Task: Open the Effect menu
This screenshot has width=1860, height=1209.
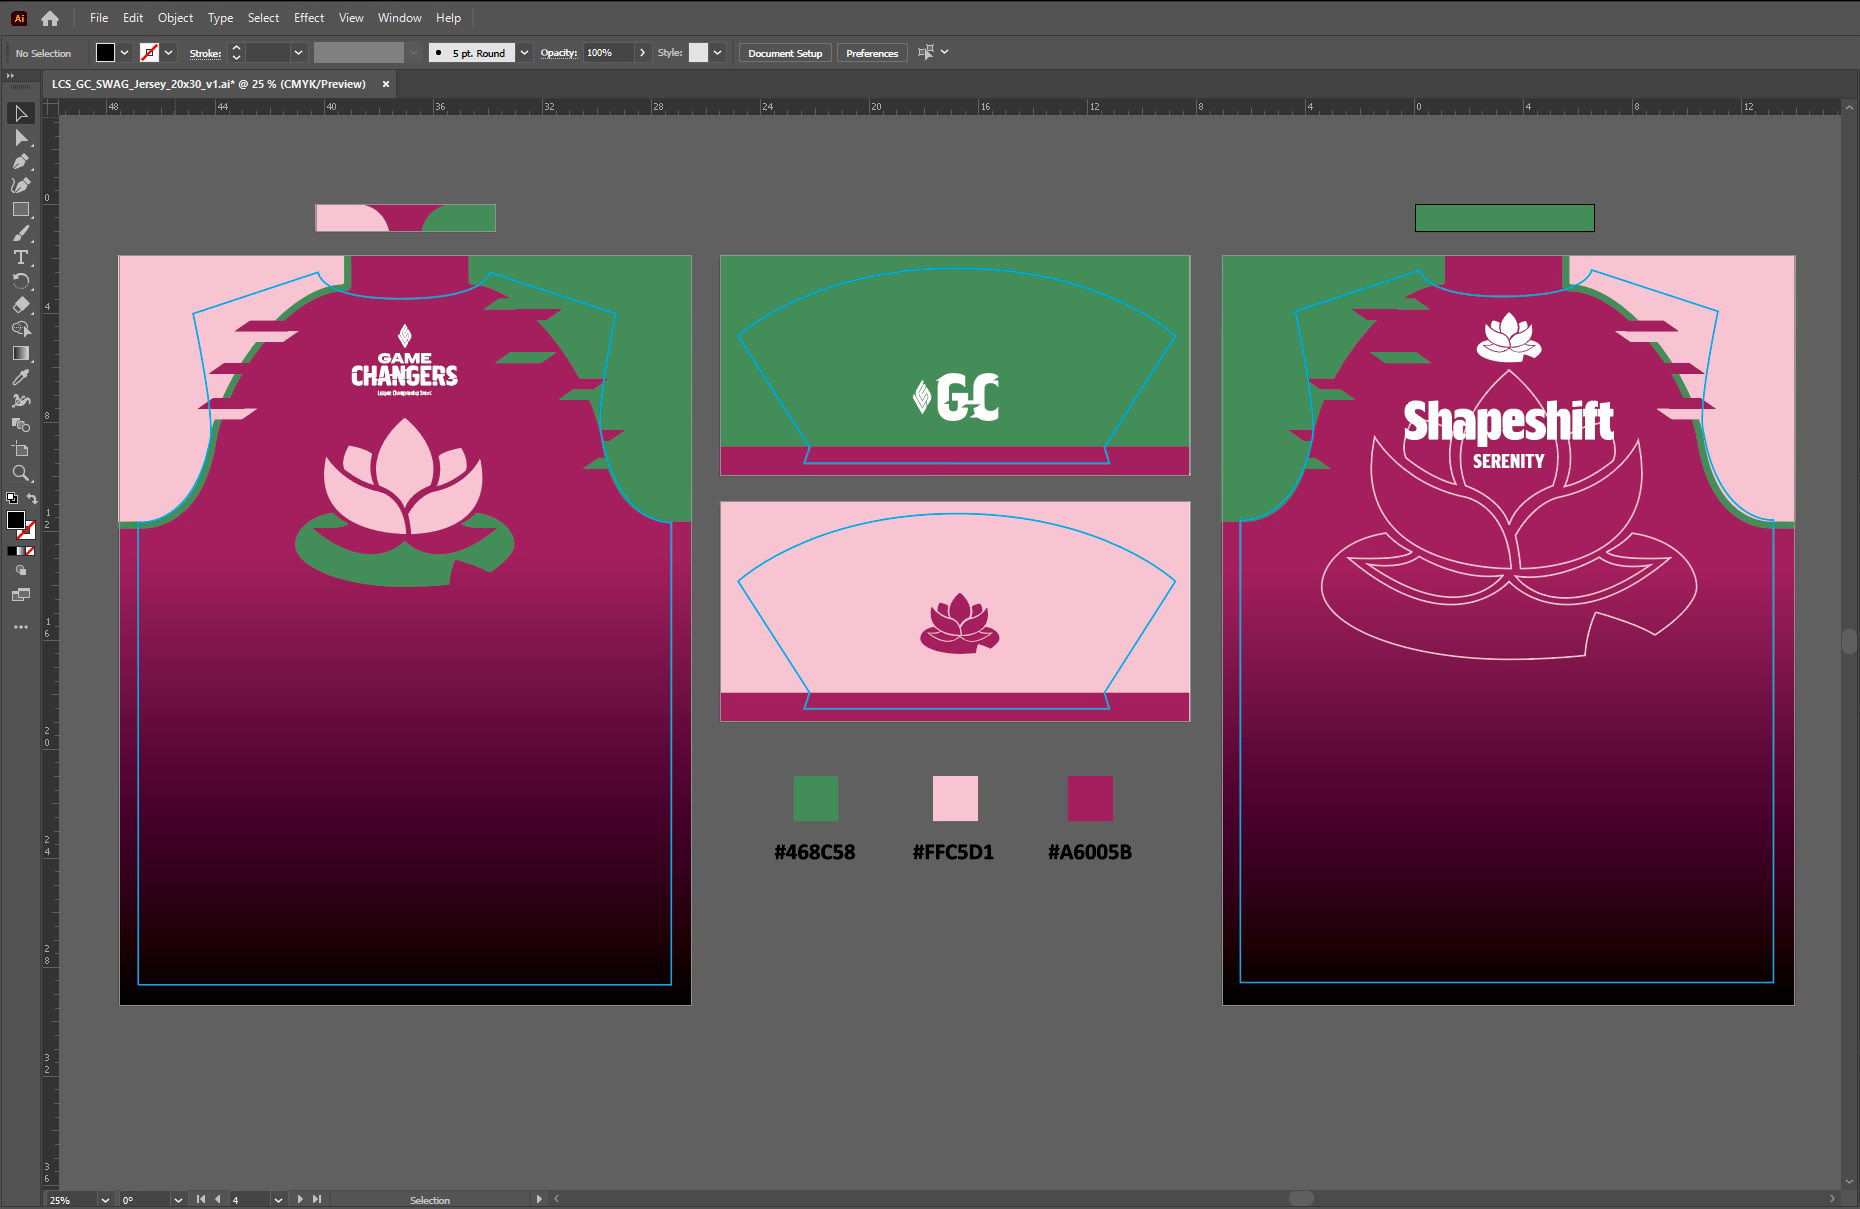Action: 309,18
